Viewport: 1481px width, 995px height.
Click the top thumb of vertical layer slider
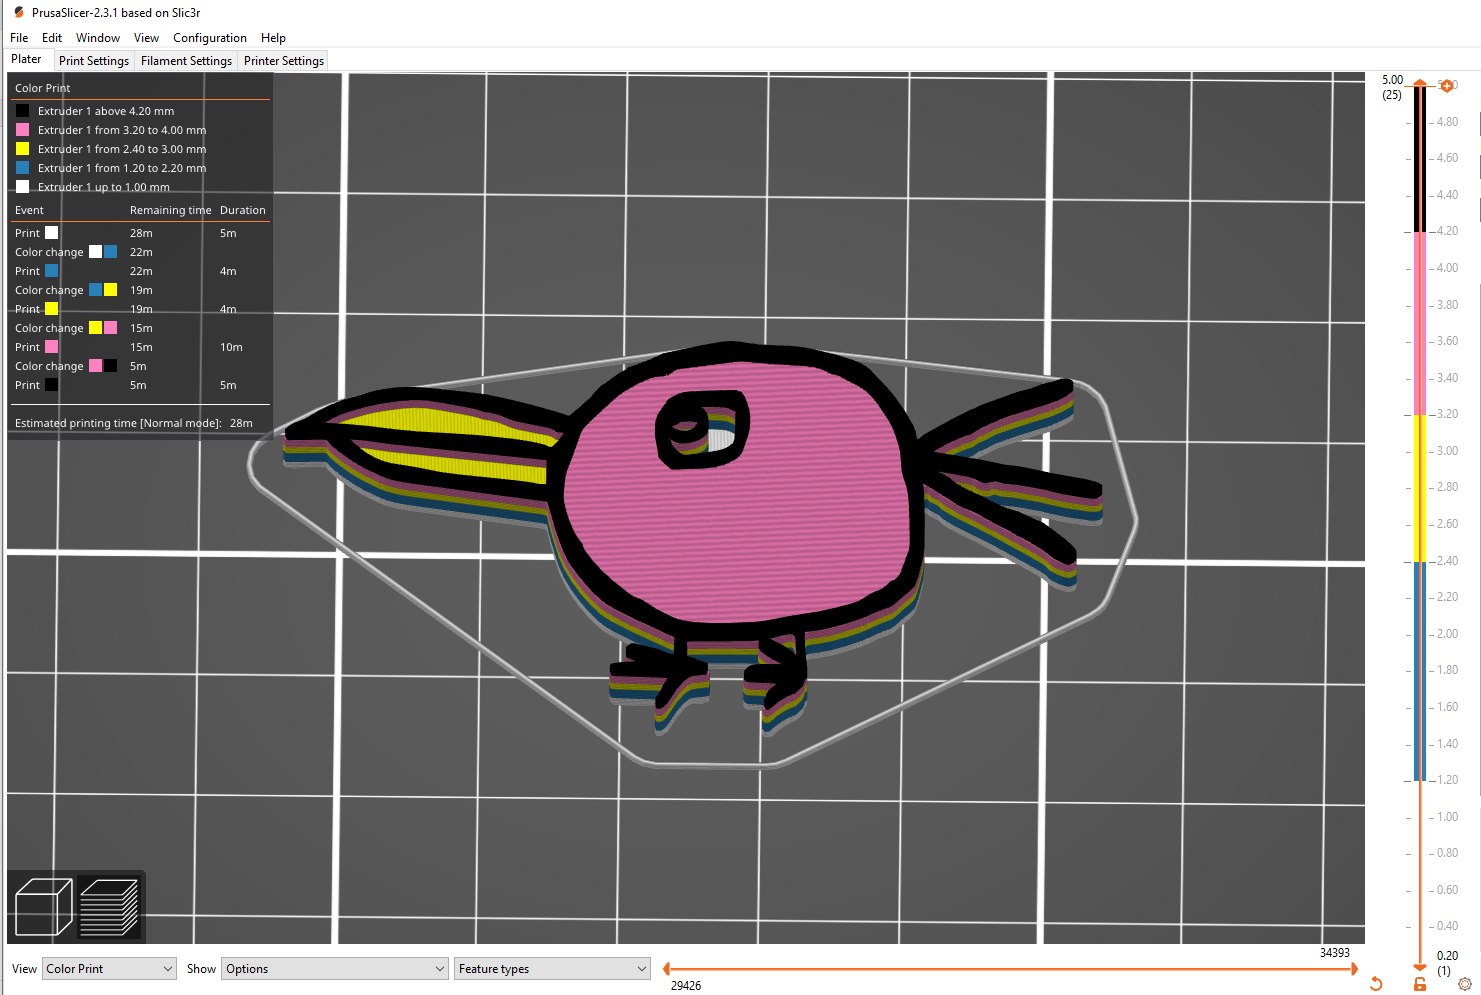[x=1420, y=84]
